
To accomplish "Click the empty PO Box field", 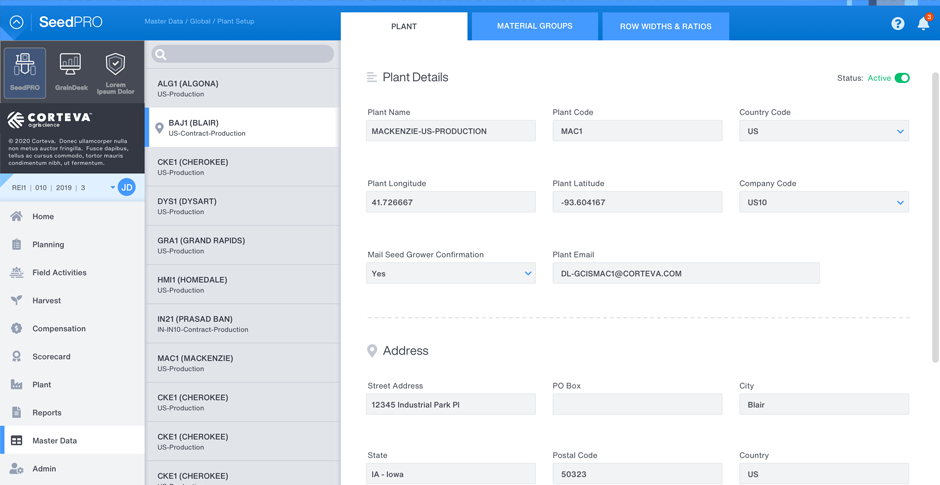I will point(637,405).
